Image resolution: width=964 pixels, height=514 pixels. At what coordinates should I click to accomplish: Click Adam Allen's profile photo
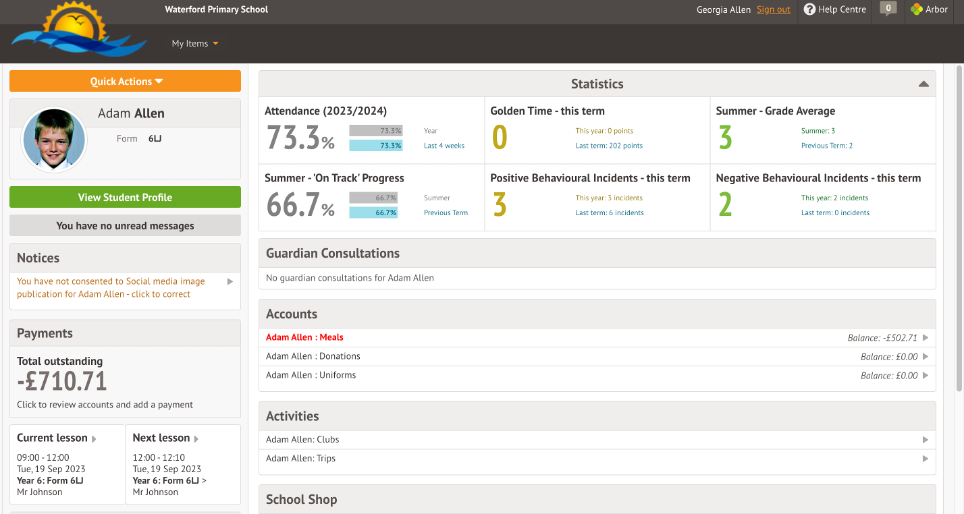pyautogui.click(x=52, y=138)
